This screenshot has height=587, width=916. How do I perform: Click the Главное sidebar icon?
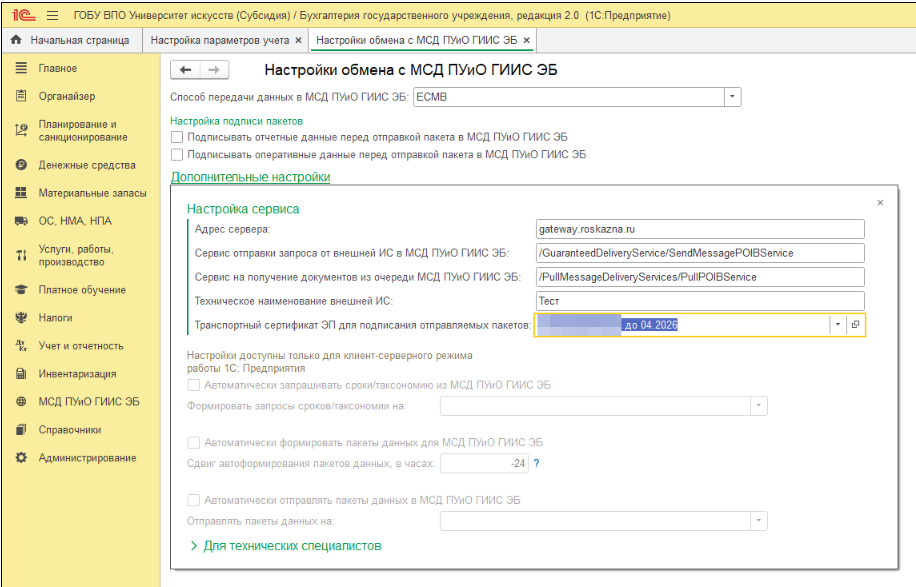click(20, 68)
